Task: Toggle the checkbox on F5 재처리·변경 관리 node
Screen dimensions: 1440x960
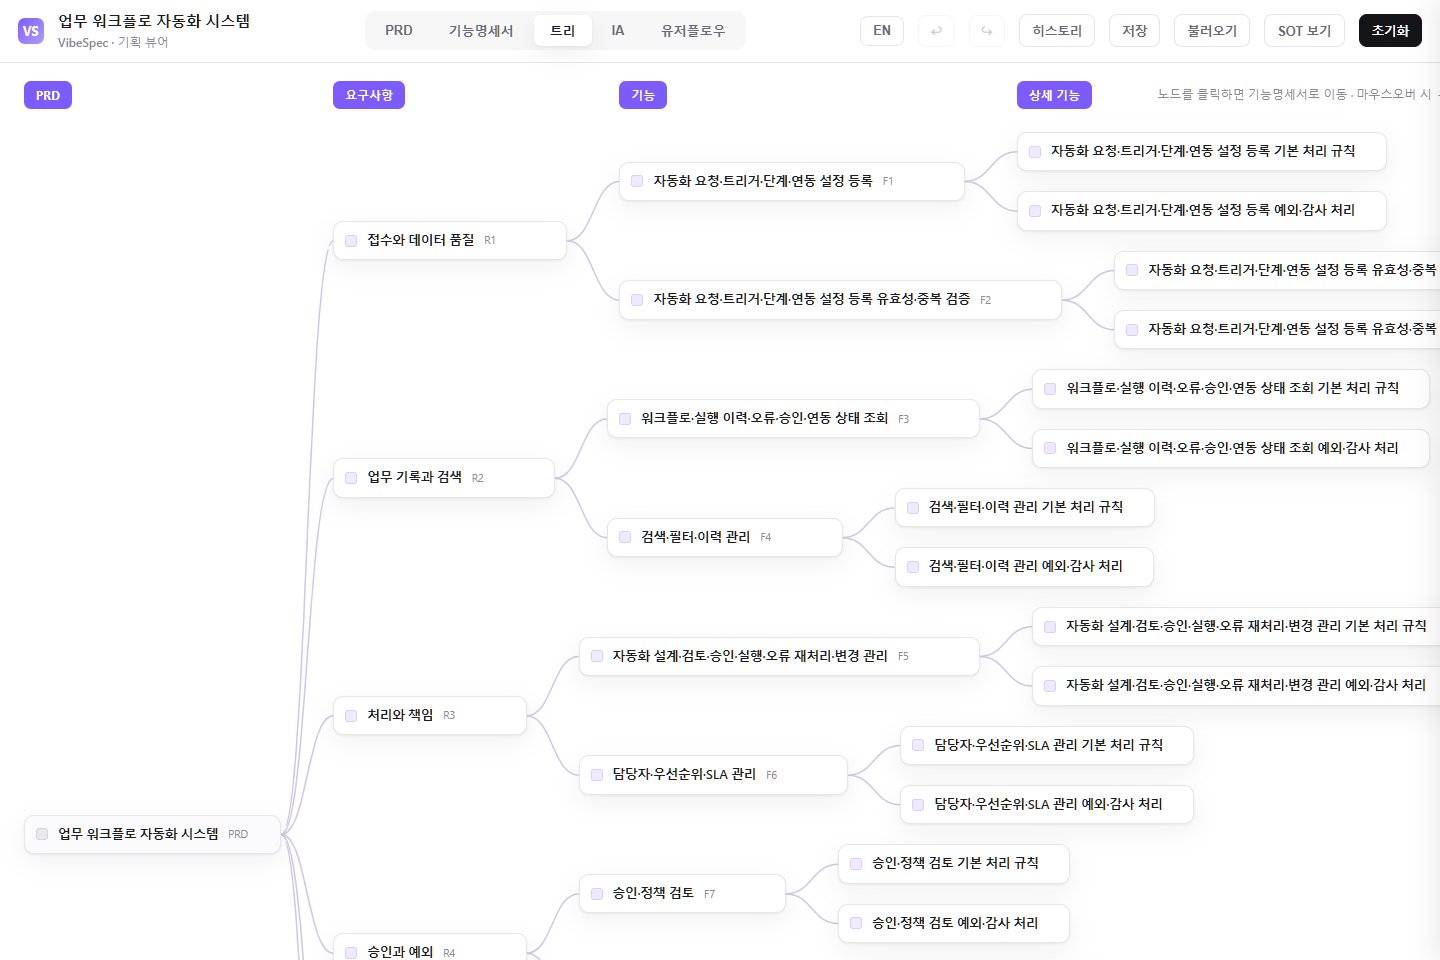Action: tap(597, 656)
